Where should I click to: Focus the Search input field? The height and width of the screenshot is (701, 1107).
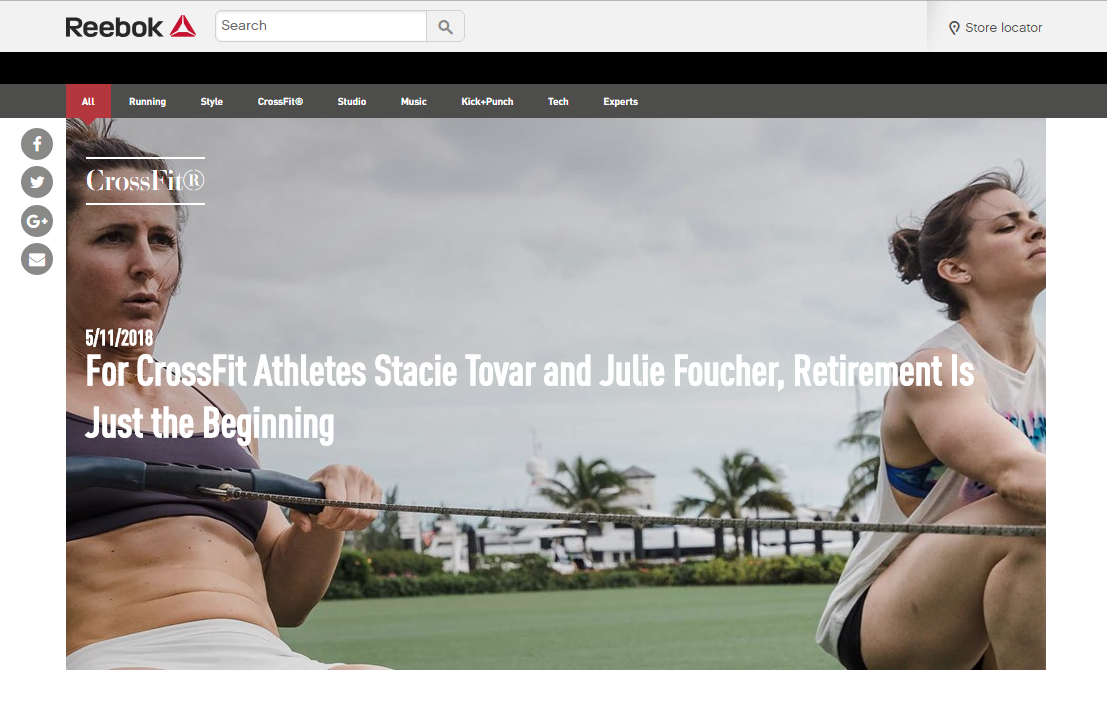[x=321, y=26]
